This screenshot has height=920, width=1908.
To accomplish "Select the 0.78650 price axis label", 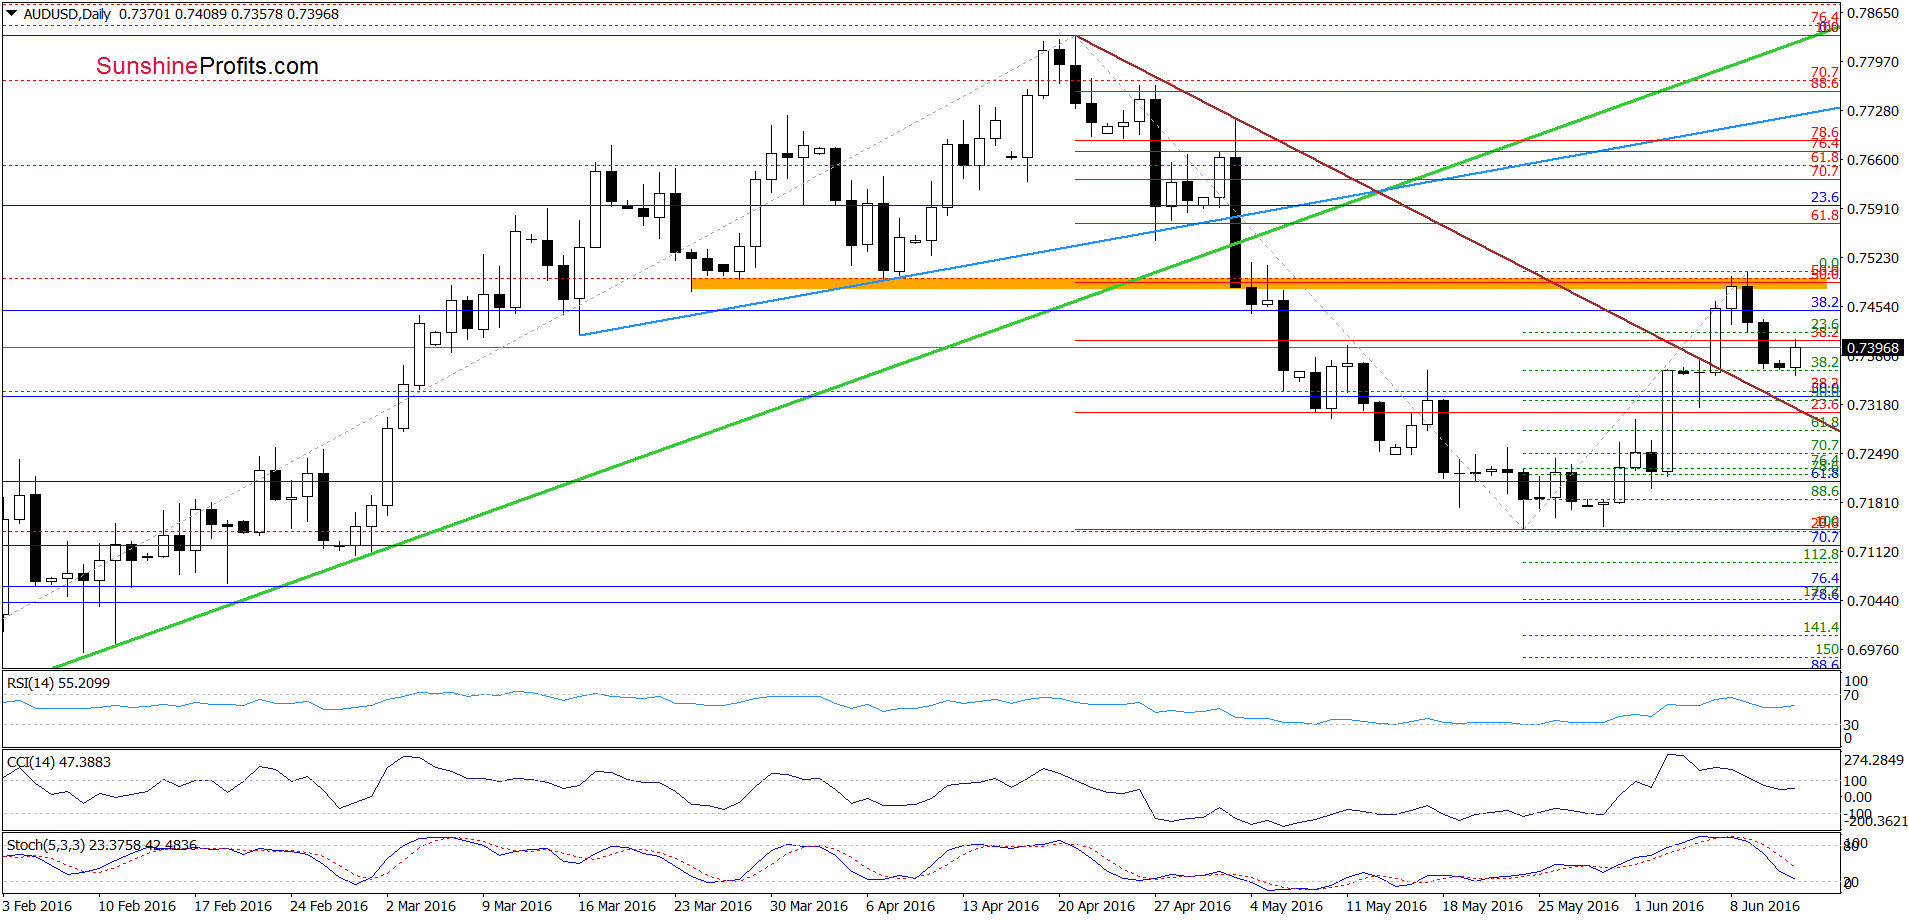I will (x=1872, y=13).
